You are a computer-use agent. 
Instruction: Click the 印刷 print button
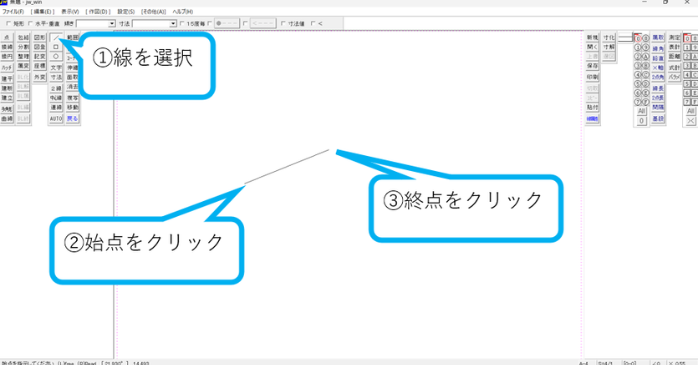[x=592, y=77]
